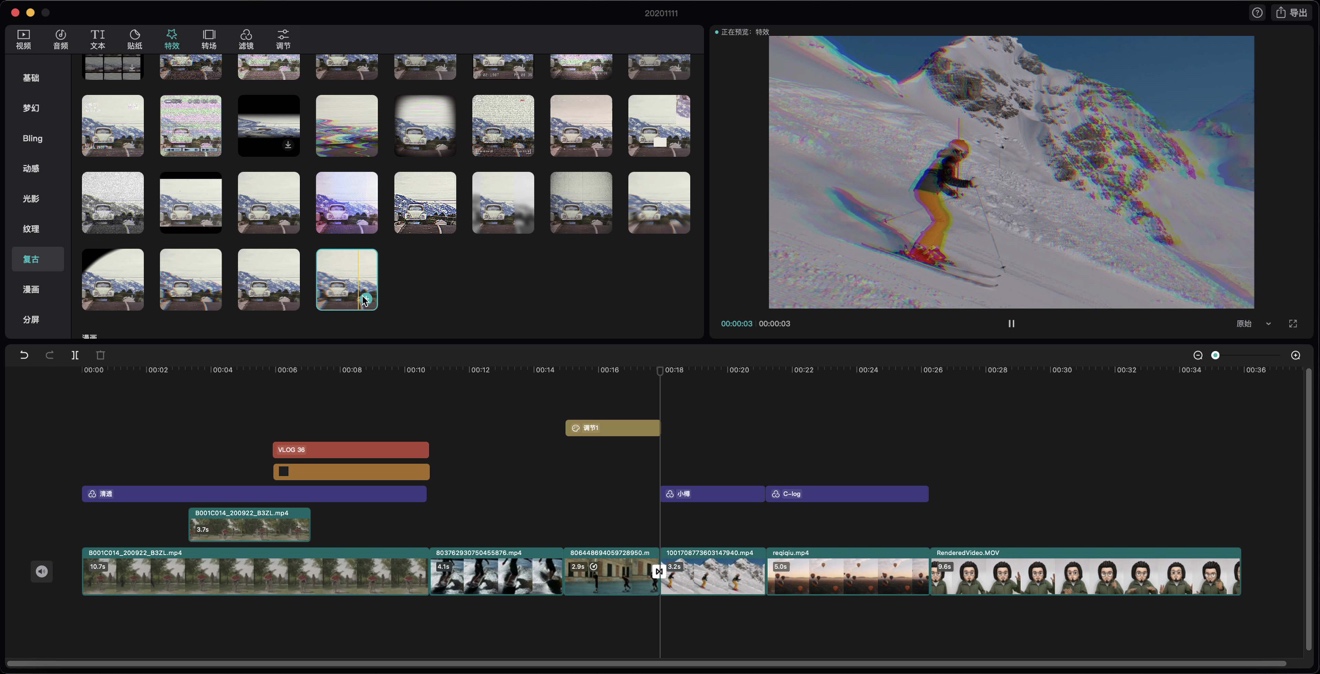Click the undo arrow in timeline toolbar
Image resolution: width=1320 pixels, height=674 pixels.
24,355
